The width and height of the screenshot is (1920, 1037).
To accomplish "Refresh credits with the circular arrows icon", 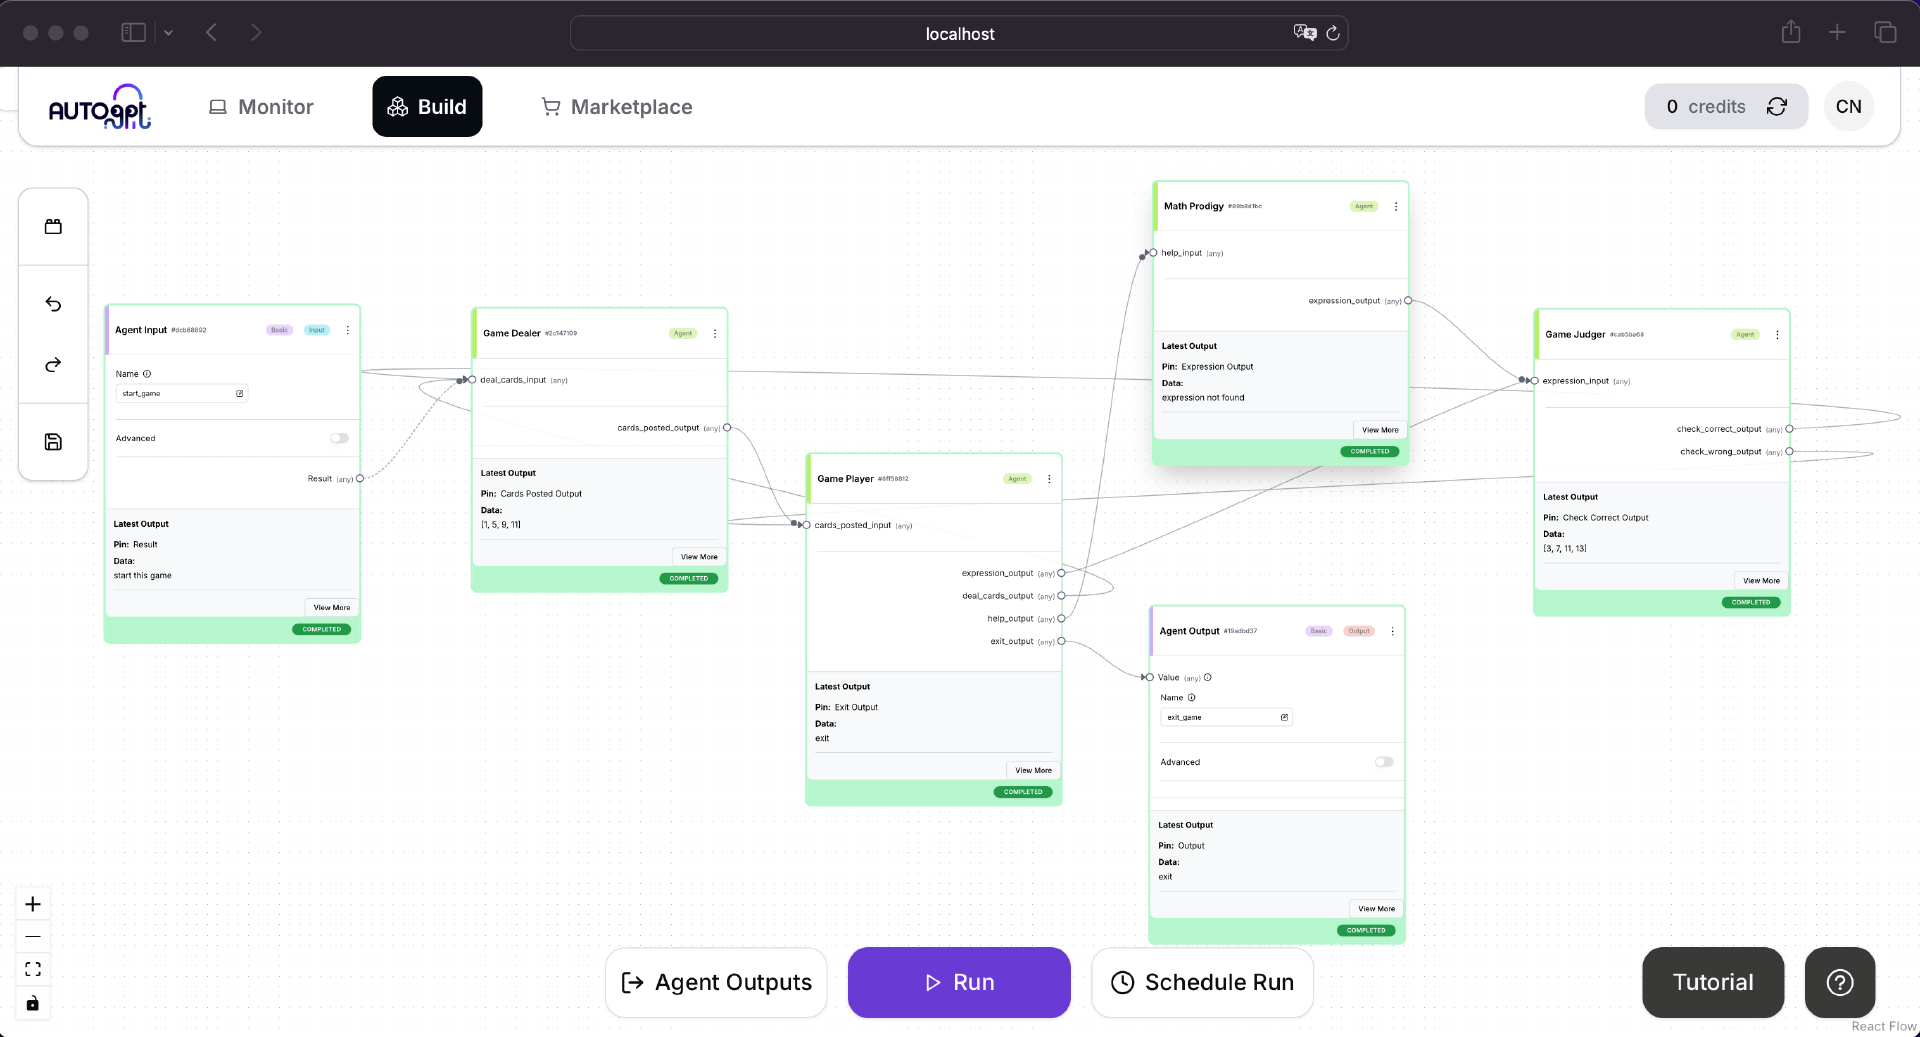I will pos(1777,107).
